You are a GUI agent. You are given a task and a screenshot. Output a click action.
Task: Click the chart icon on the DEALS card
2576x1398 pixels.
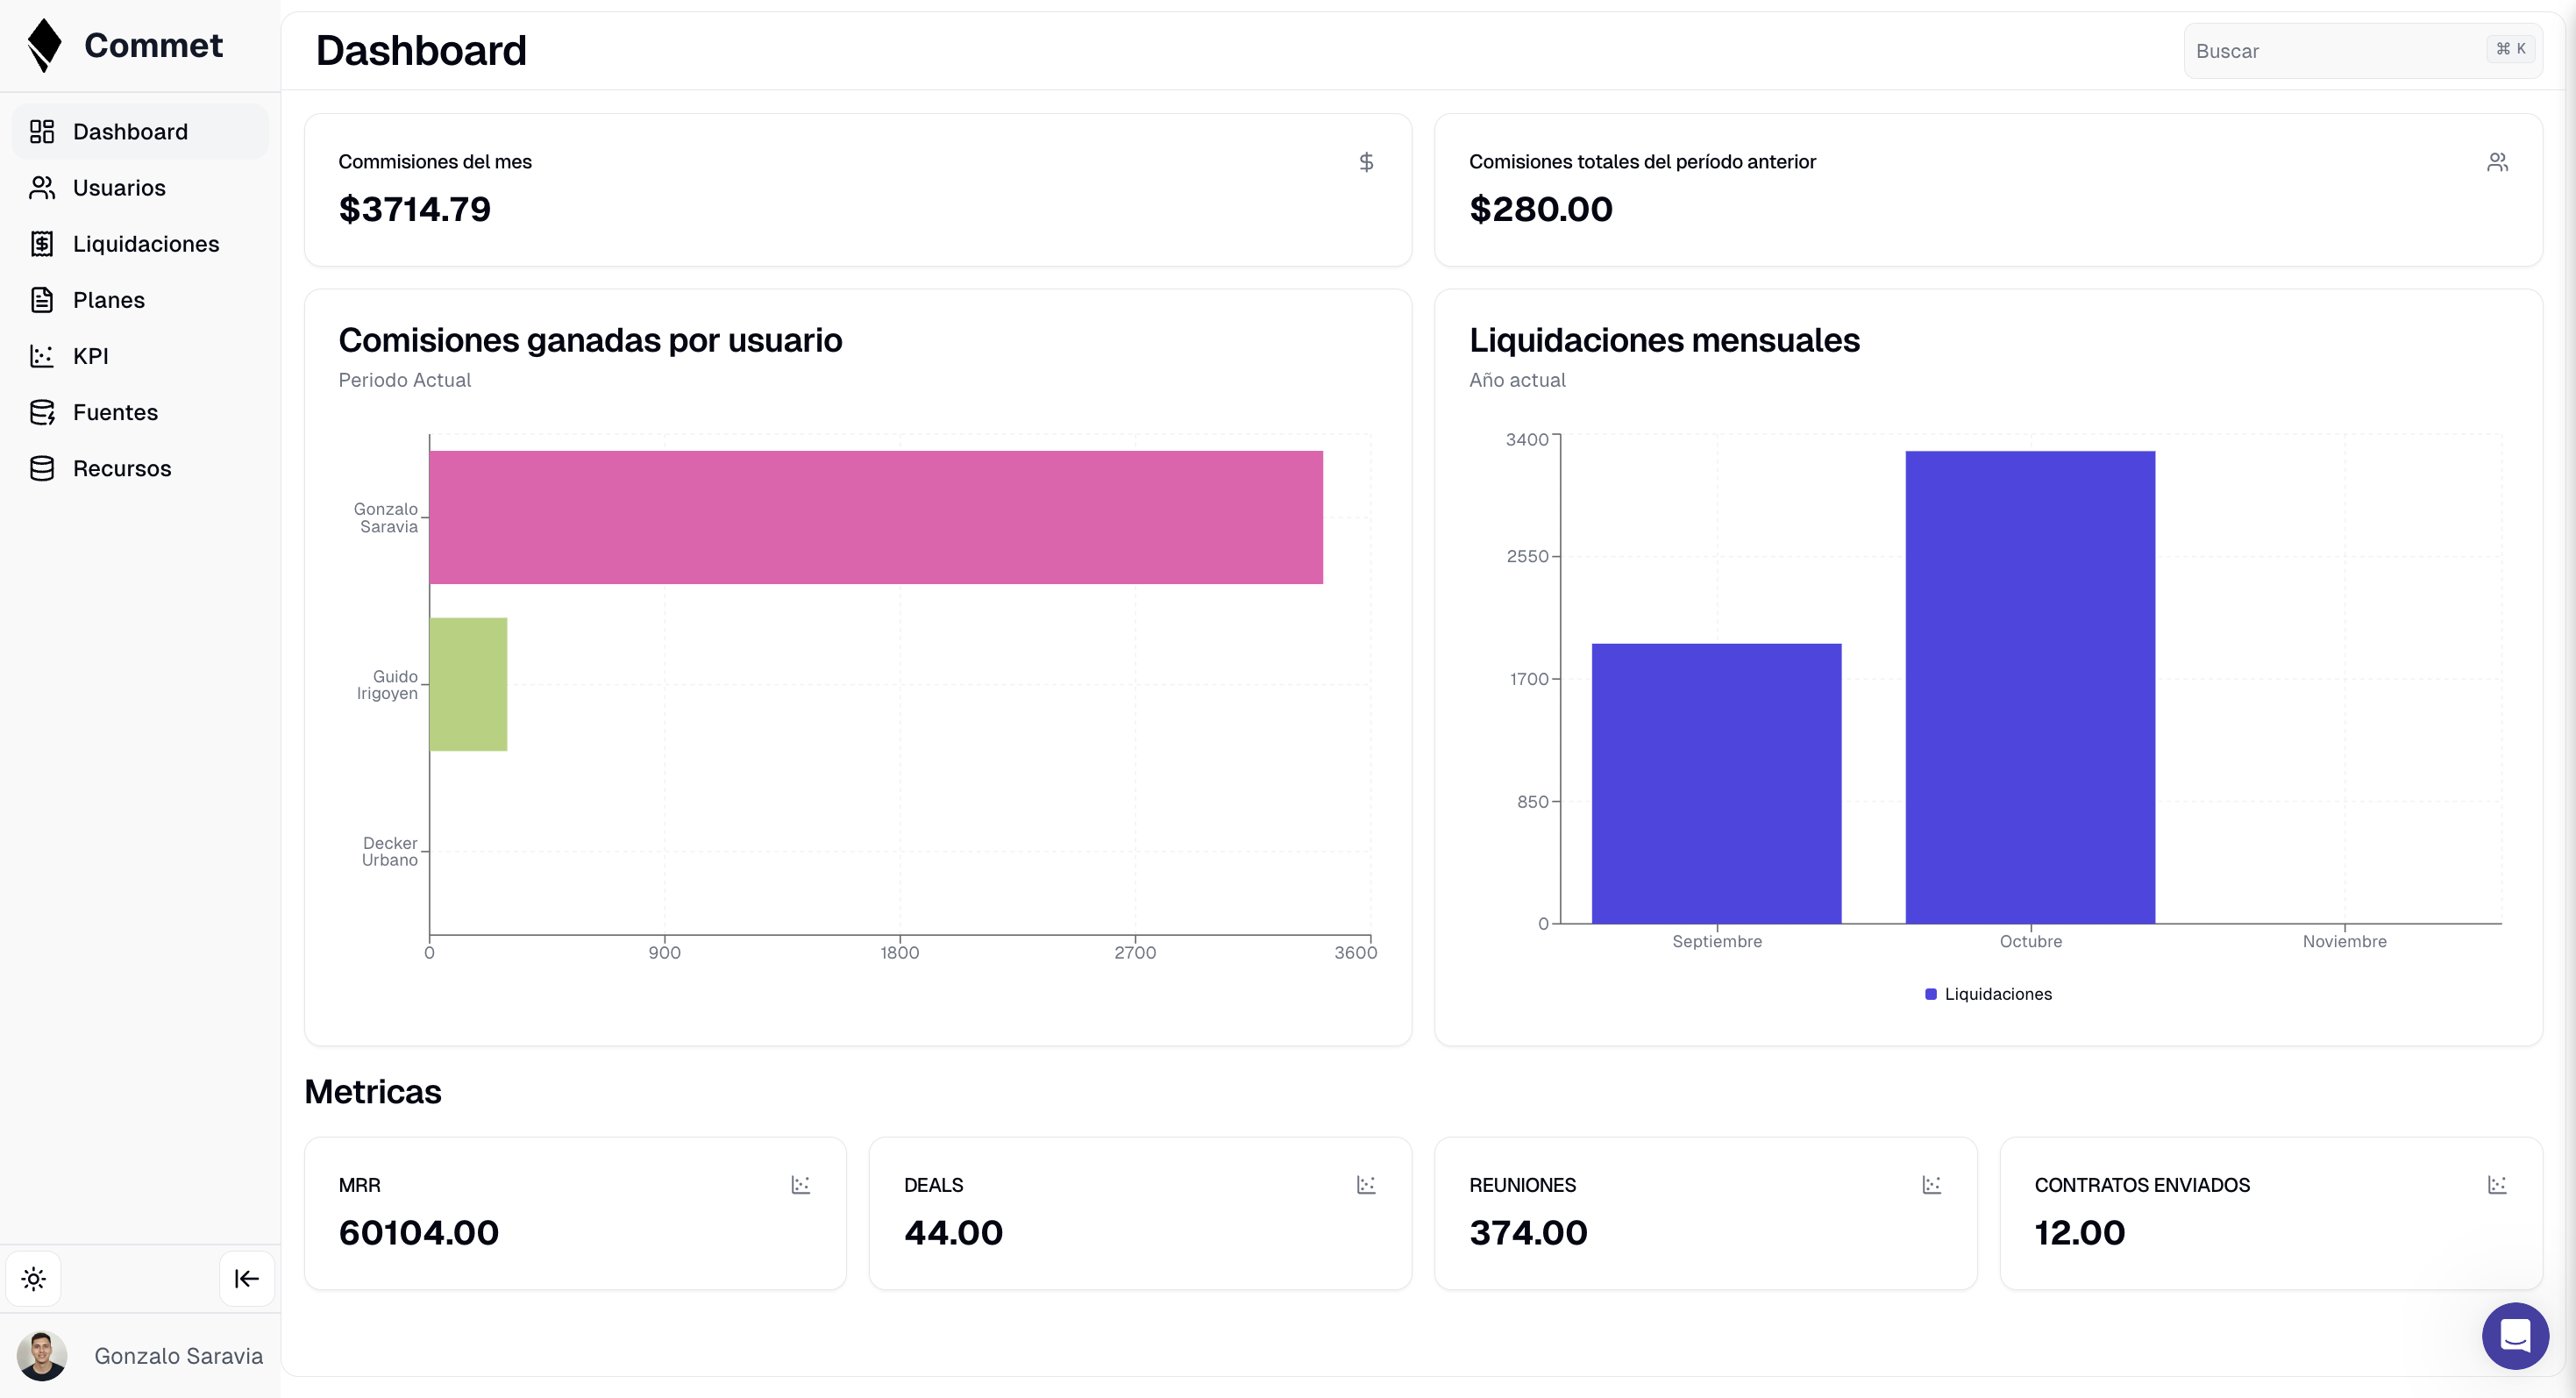click(x=1365, y=1184)
